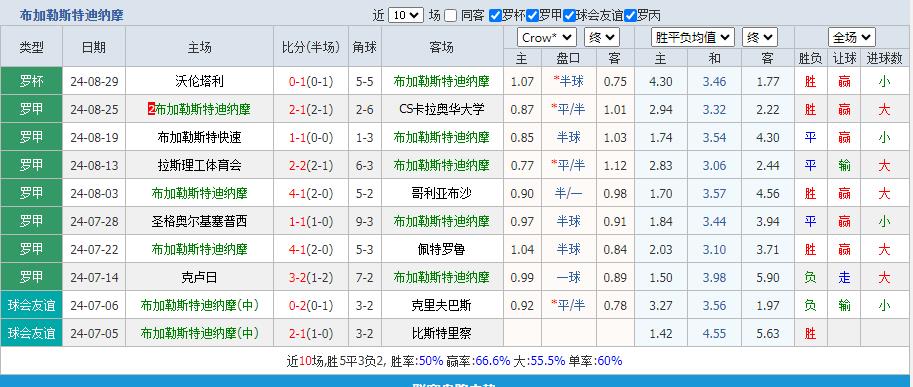Click the 类型 column header

(x=31, y=47)
